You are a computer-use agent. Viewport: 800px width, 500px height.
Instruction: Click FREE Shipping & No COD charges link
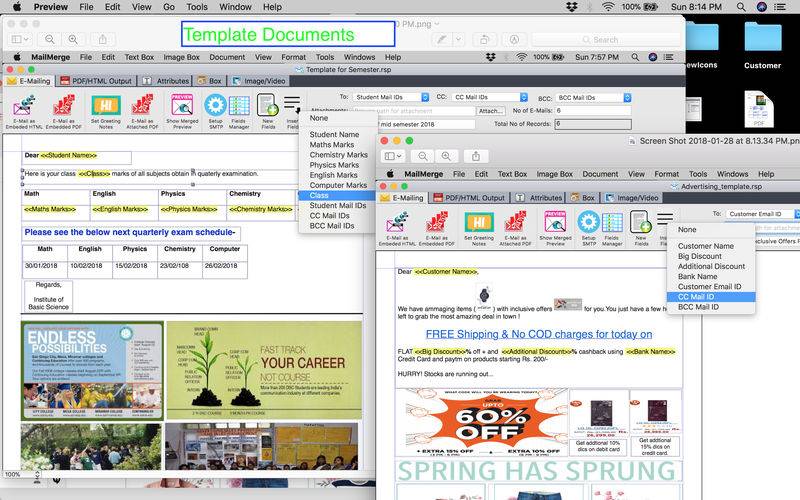tap(539, 334)
